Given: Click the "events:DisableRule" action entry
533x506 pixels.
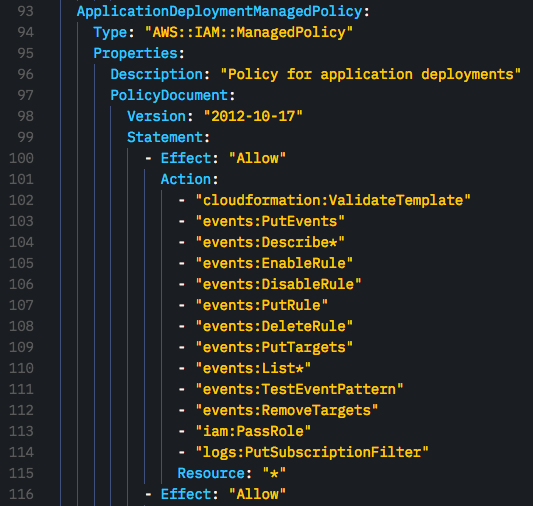Looking at the screenshot, I should pos(278,284).
